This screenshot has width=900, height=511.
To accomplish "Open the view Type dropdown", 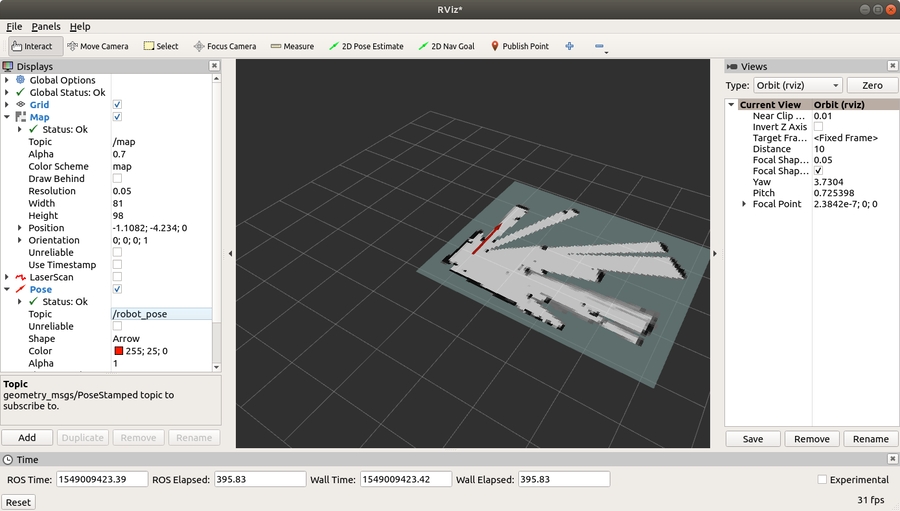I will click(x=797, y=86).
